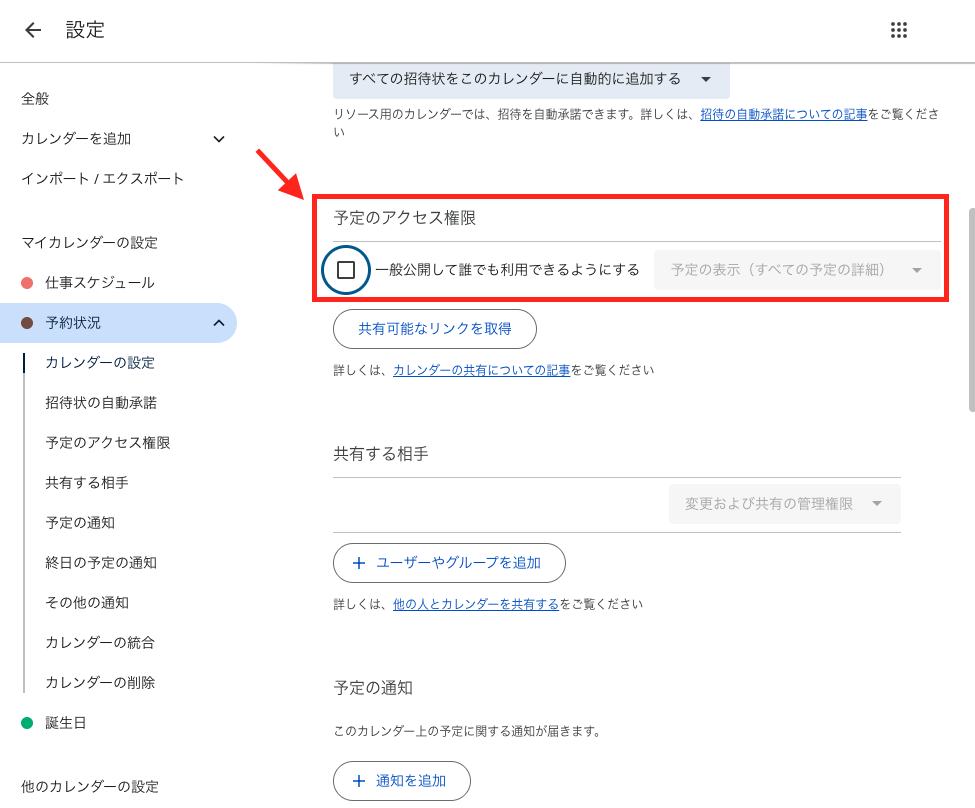
Task: Click the 共有する相手 section heading
Action: (x=381, y=454)
